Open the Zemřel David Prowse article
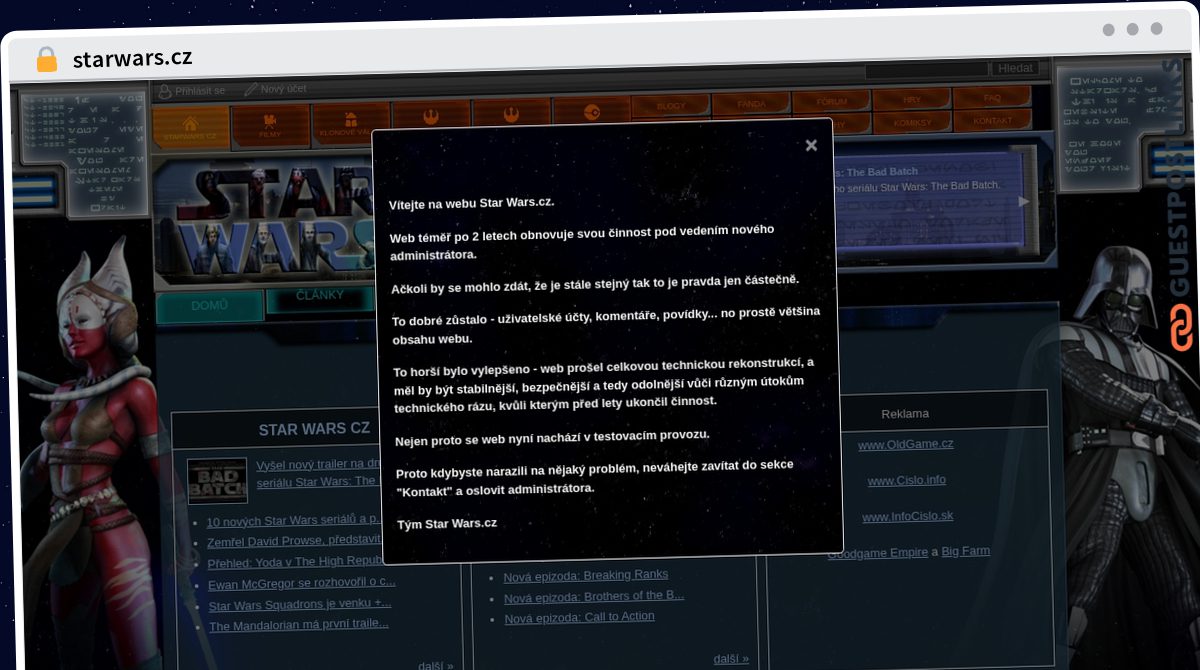The image size is (1200, 670). point(294,541)
